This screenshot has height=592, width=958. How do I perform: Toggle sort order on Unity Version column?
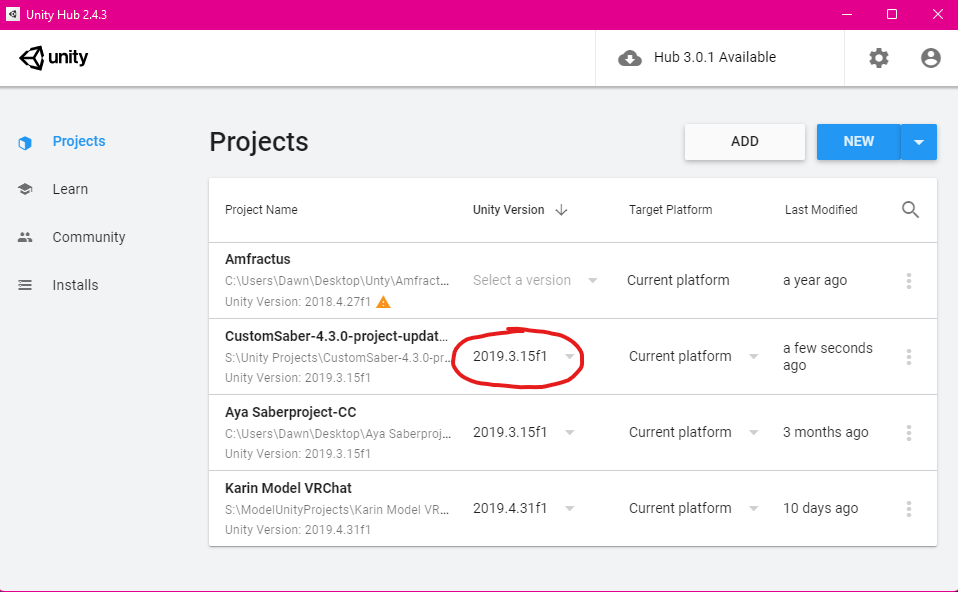[560, 210]
